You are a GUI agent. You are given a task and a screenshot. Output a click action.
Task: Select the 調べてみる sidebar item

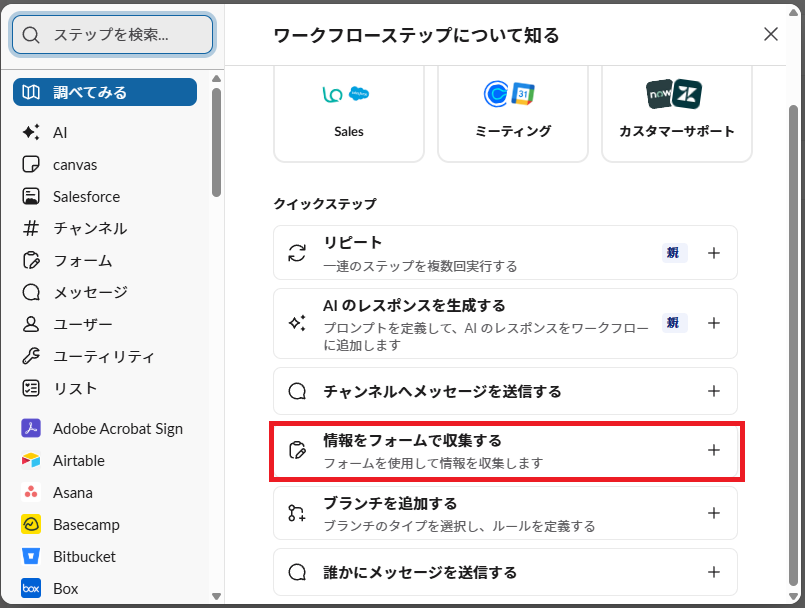tap(105, 92)
